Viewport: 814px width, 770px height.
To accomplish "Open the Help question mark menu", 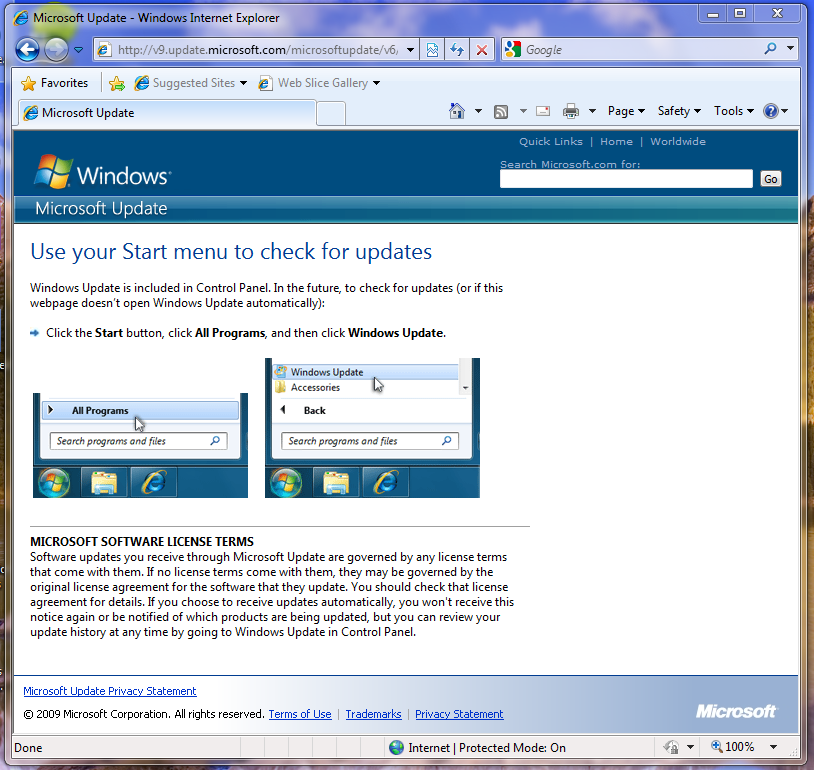I will (x=776, y=111).
